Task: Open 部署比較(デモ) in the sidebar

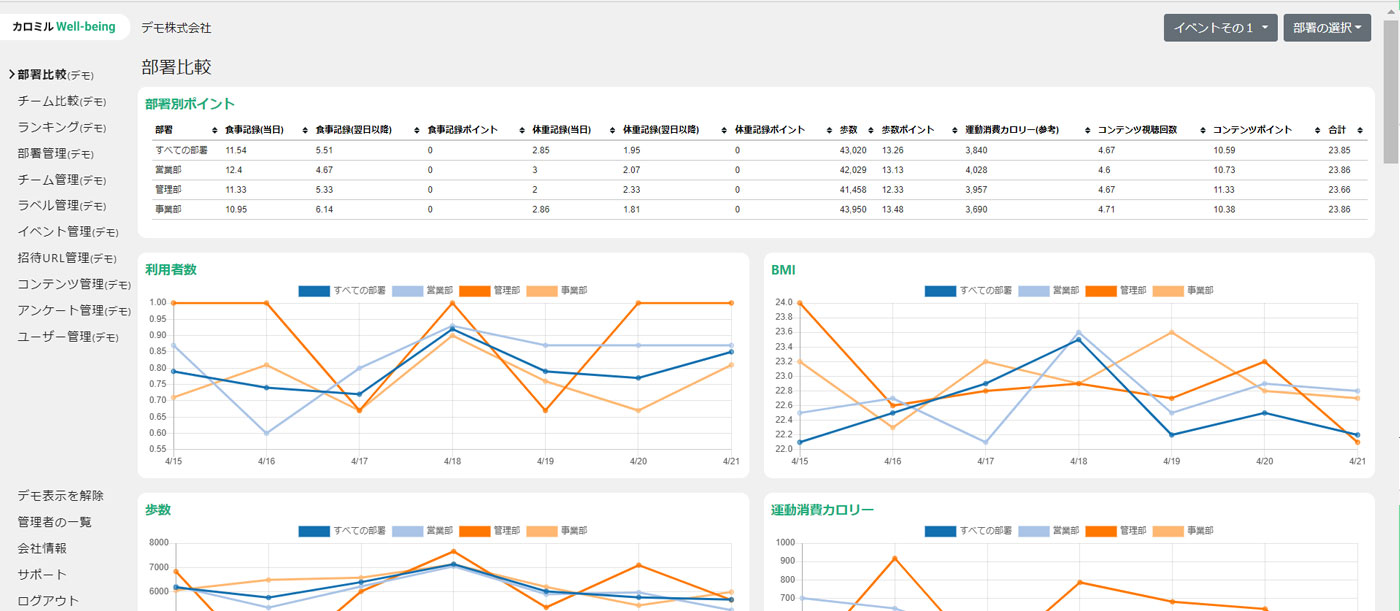Action: pyautogui.click(x=56, y=74)
